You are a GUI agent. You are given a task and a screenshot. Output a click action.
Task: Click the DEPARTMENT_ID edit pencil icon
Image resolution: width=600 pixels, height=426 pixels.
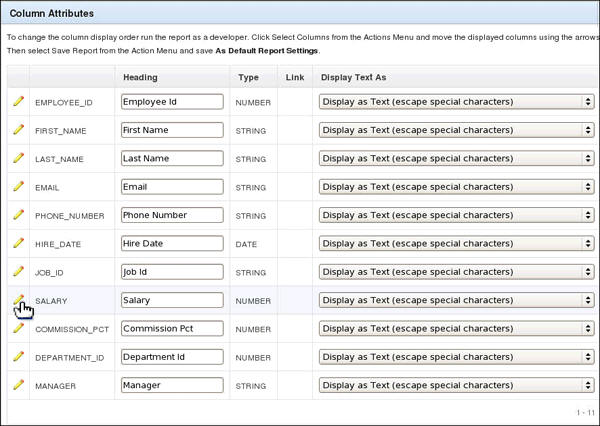[17, 356]
